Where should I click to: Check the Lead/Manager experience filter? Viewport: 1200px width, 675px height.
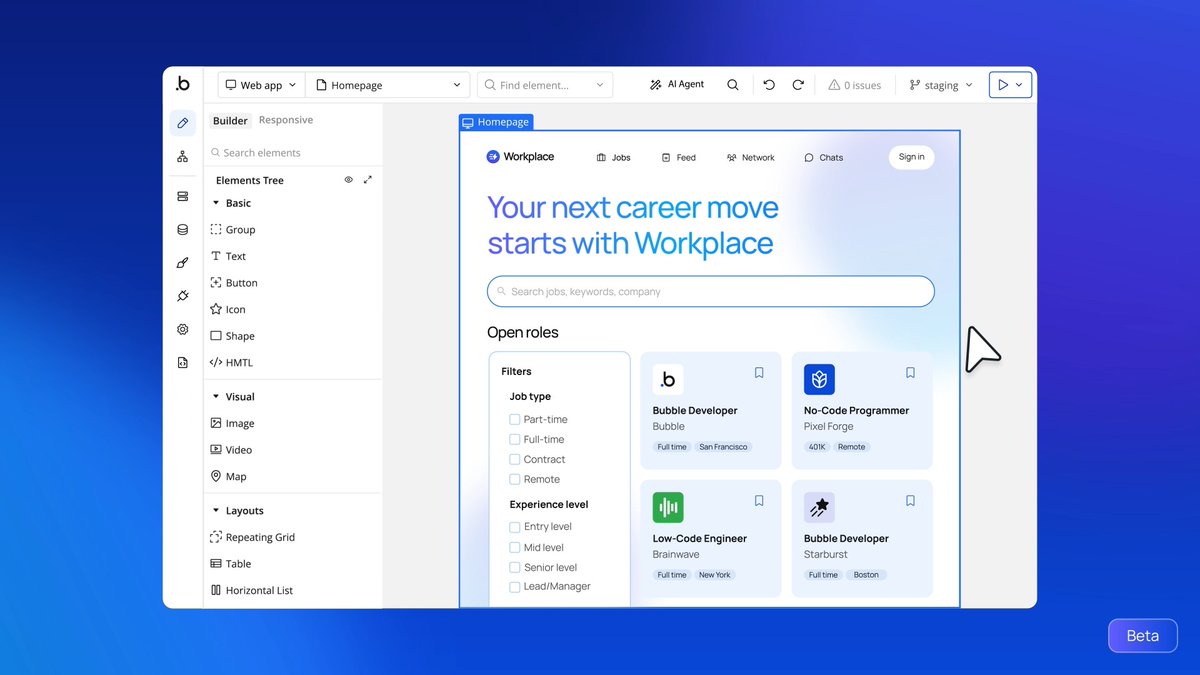click(515, 587)
